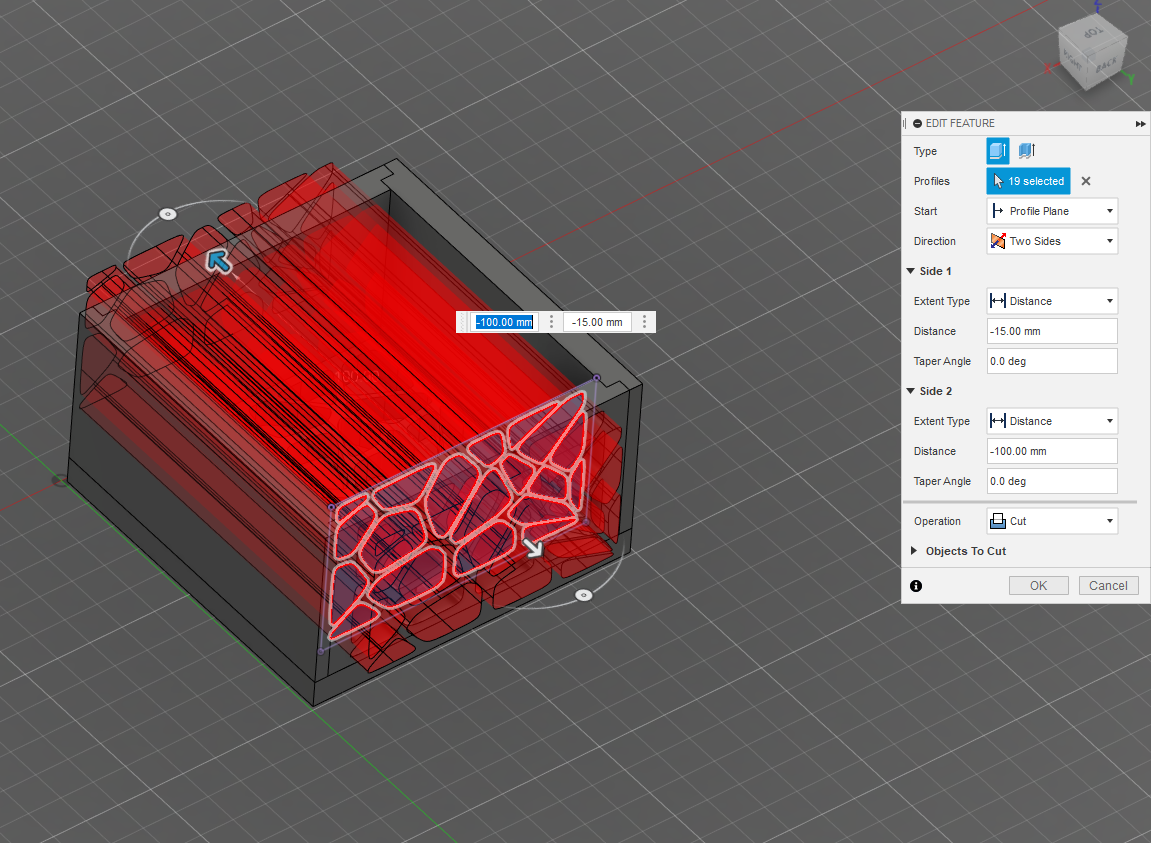Image resolution: width=1151 pixels, height=843 pixels.
Task: Switch to the thin extrude Type icon
Action: pyautogui.click(x=1026, y=150)
